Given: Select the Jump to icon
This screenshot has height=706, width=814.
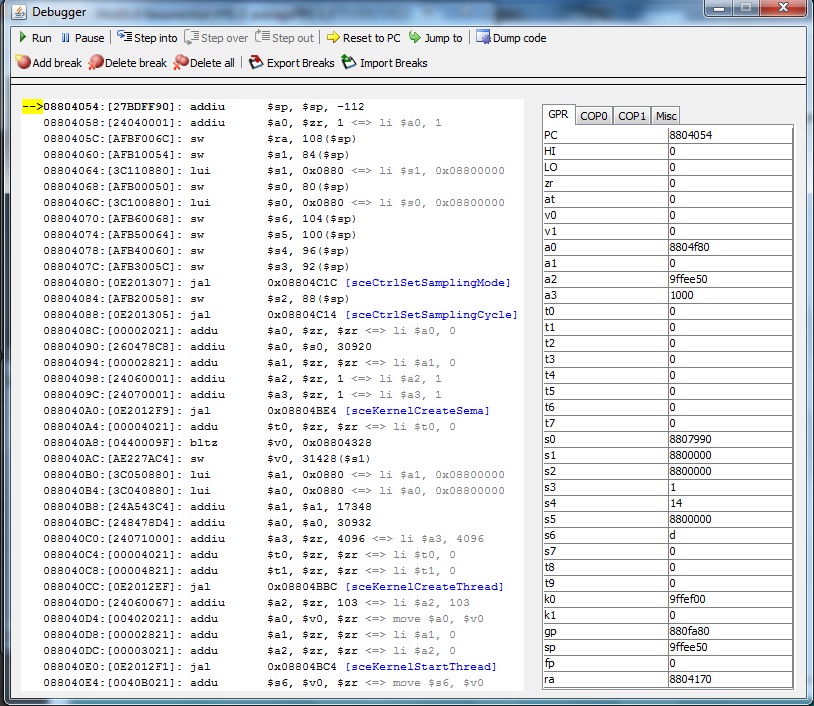Looking at the screenshot, I should point(416,38).
